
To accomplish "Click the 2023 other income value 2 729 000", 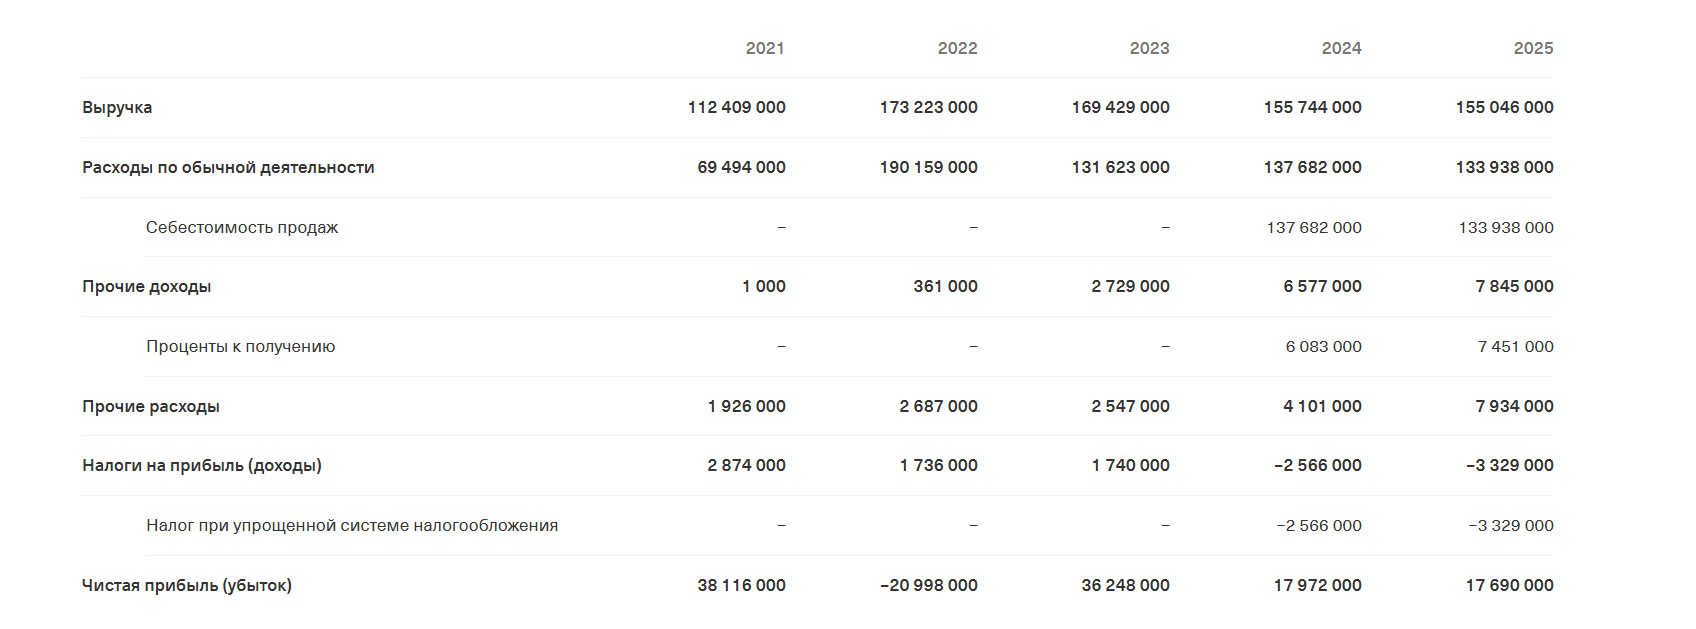I will tap(1130, 286).
